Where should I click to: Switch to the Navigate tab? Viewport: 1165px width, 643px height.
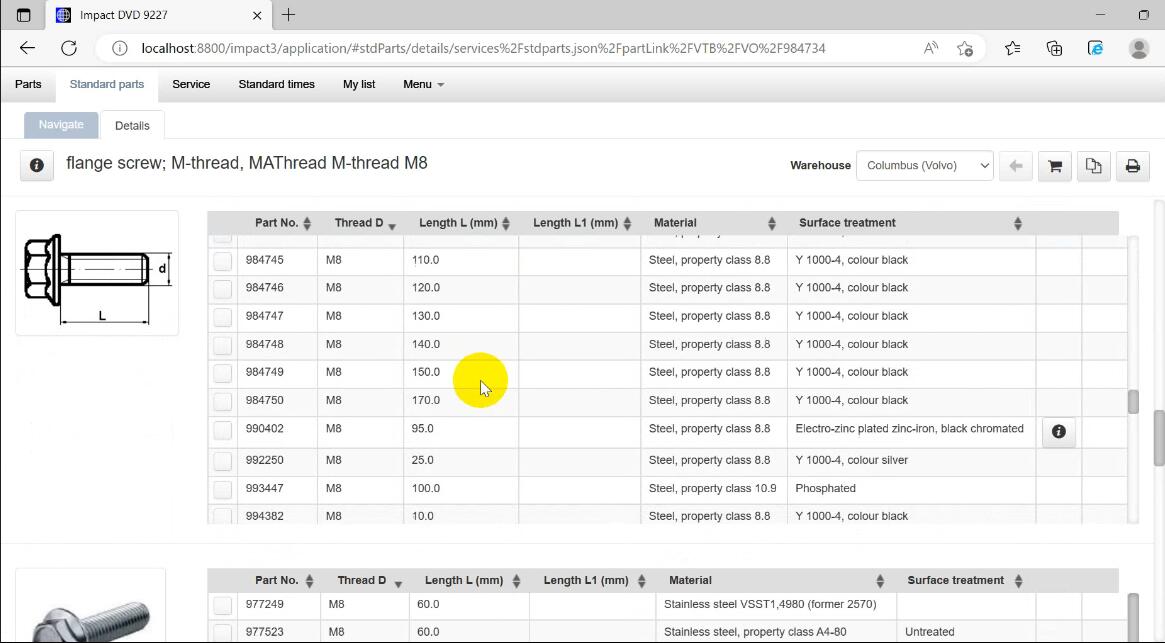point(61,125)
